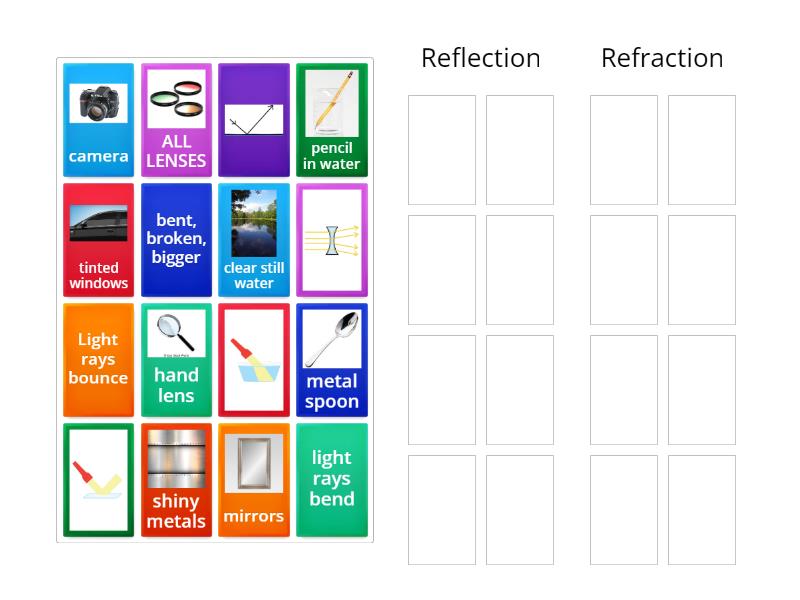Select the clear still water card

(x=254, y=240)
